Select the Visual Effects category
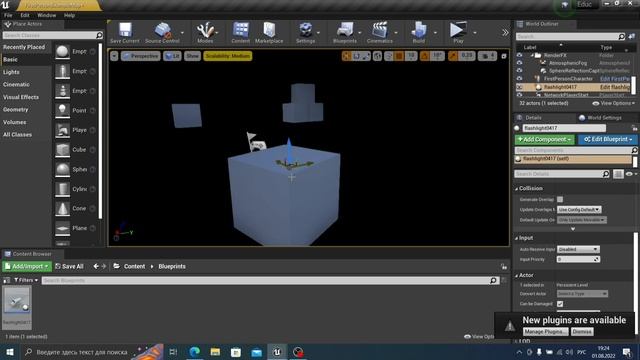Image resolution: width=640 pixels, height=360 pixels. [21, 97]
